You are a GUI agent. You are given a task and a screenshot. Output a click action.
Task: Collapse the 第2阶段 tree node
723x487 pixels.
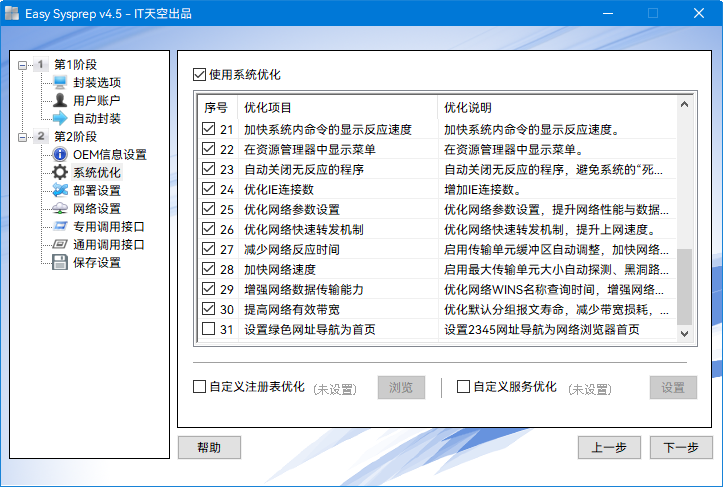click(21, 137)
